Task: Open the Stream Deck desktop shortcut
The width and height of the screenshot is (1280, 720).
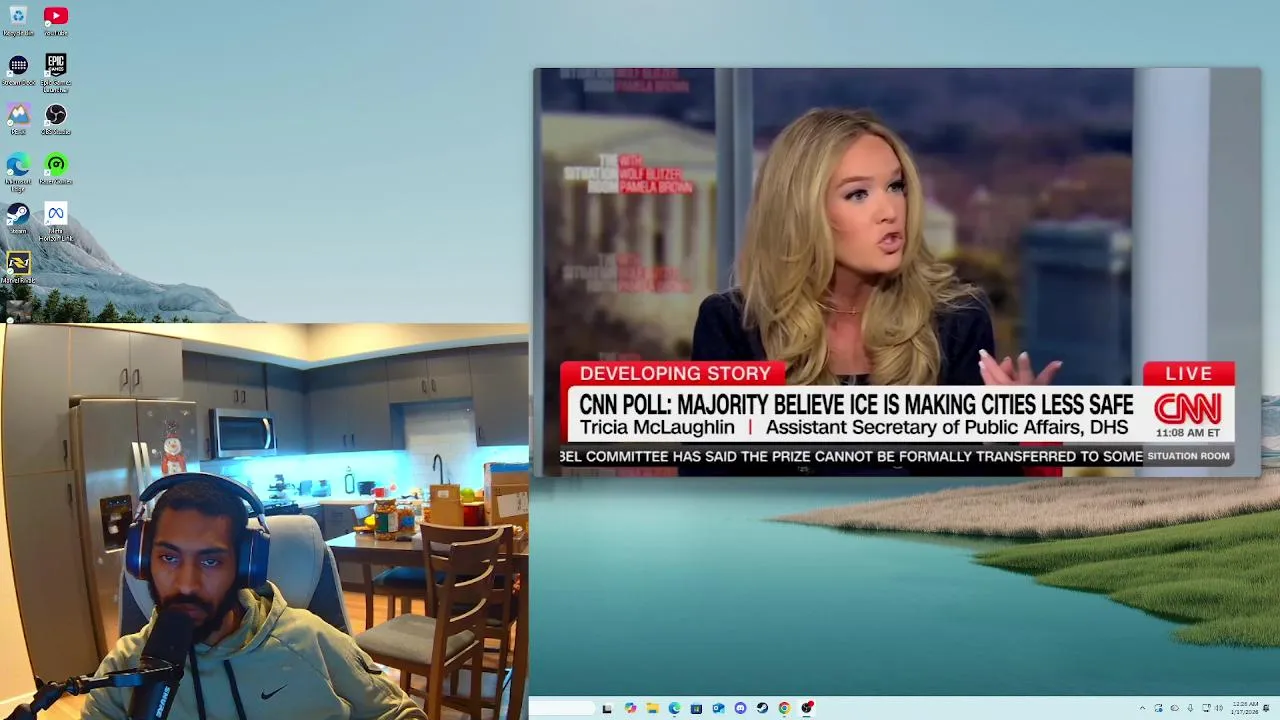Action: coord(18,70)
